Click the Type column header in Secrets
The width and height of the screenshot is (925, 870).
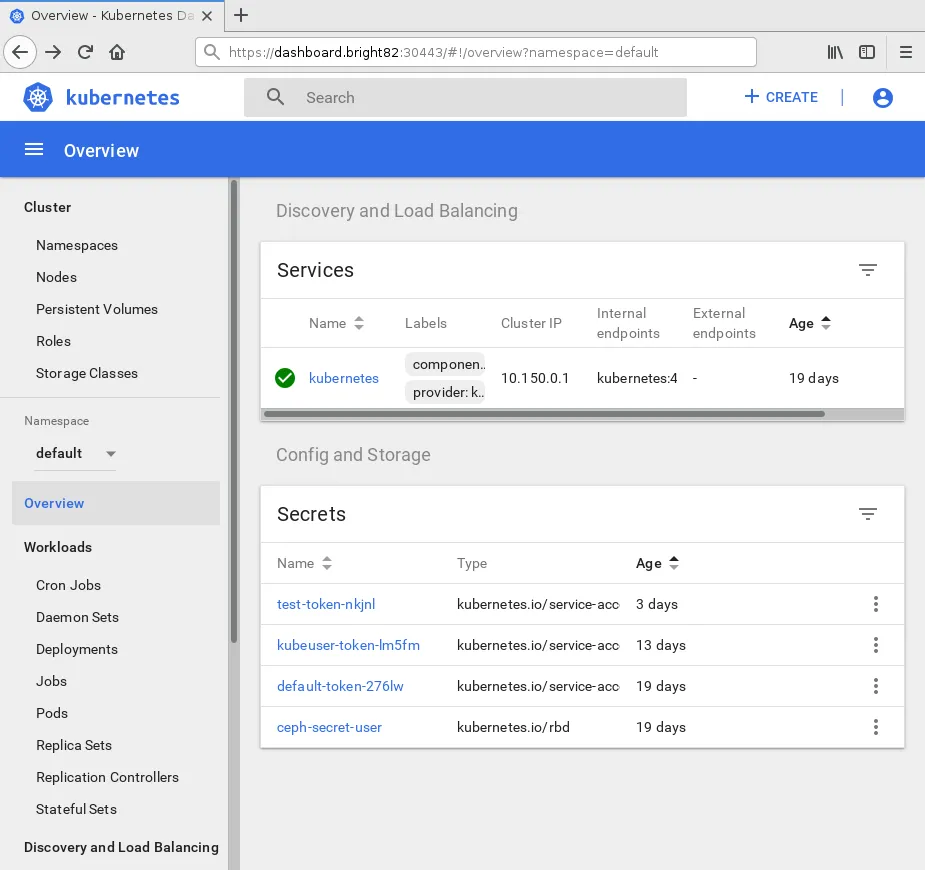coord(472,563)
